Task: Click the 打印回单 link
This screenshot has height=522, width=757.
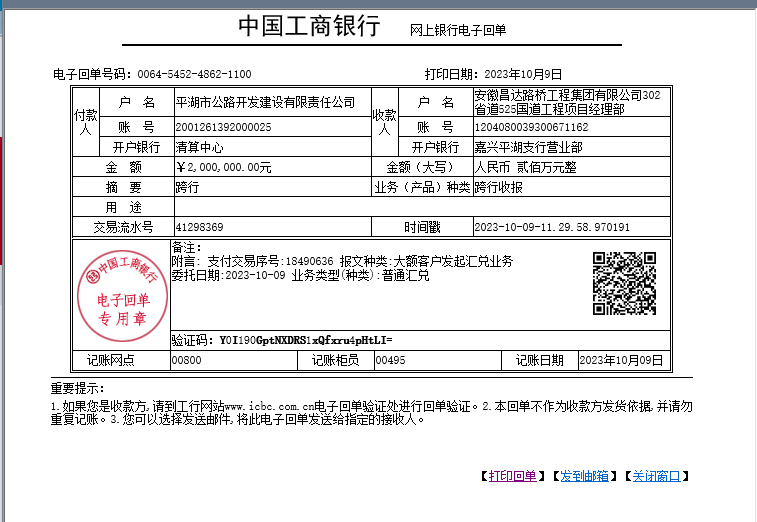Action: [512, 476]
